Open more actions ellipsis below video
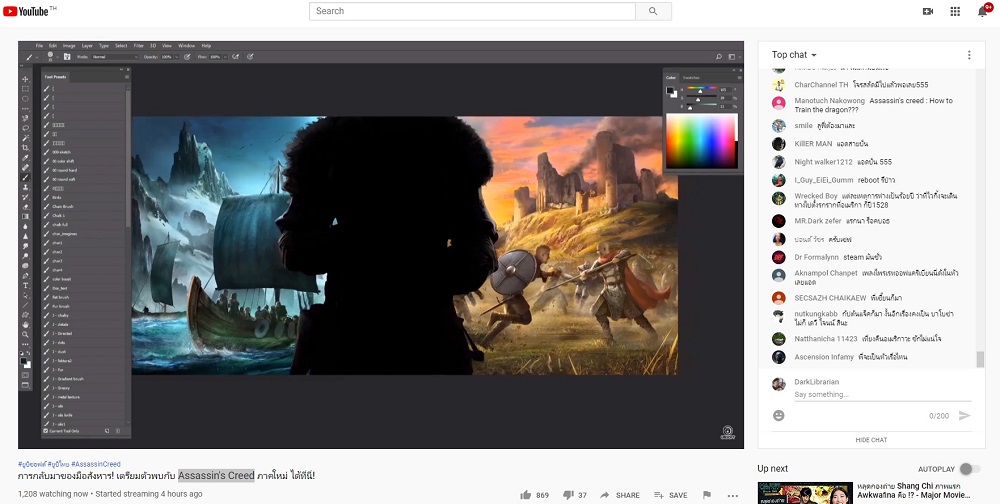1000x504 pixels. coord(733,495)
